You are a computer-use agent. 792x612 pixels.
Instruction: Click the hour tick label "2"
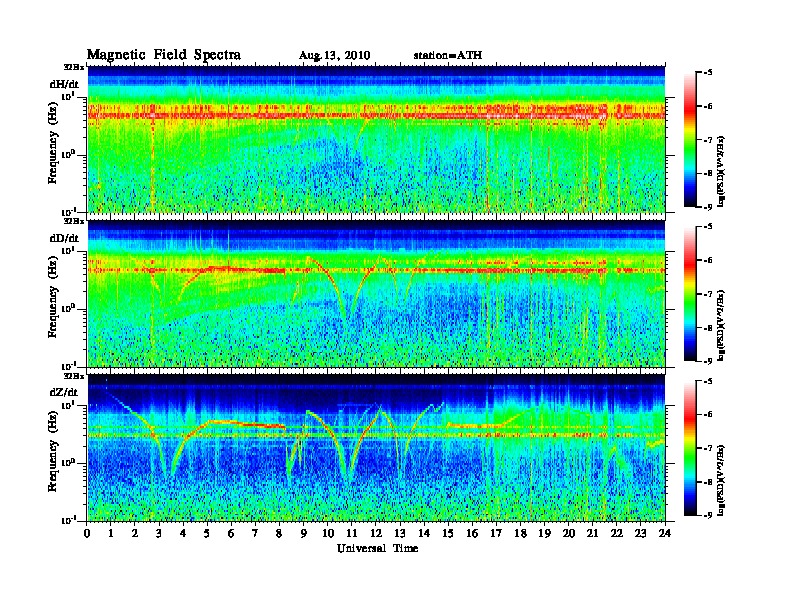coord(135,533)
